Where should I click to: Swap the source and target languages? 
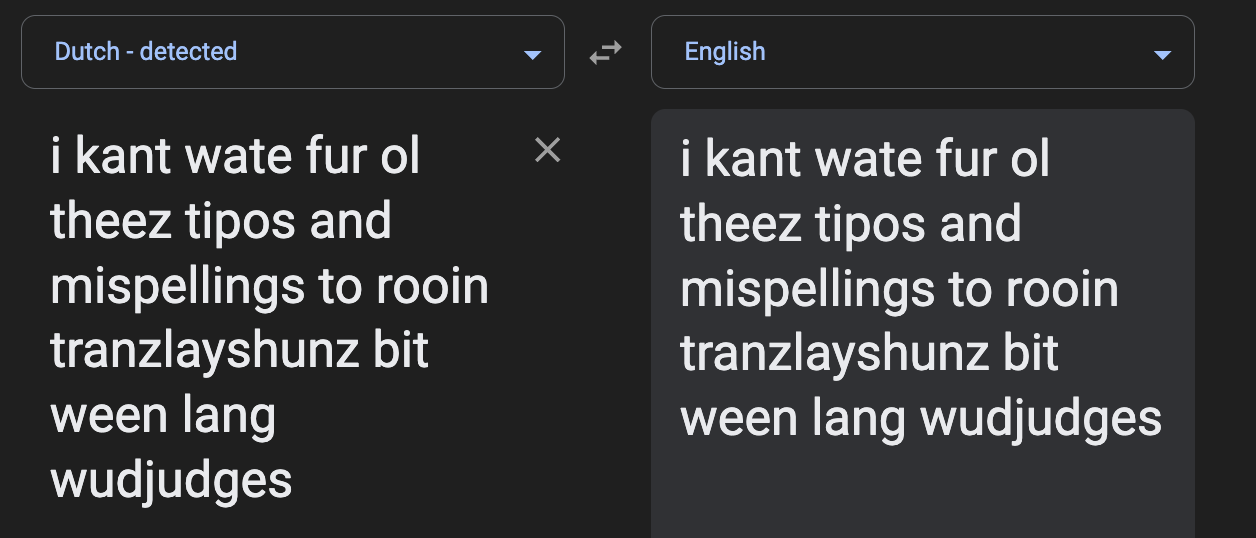coord(605,53)
